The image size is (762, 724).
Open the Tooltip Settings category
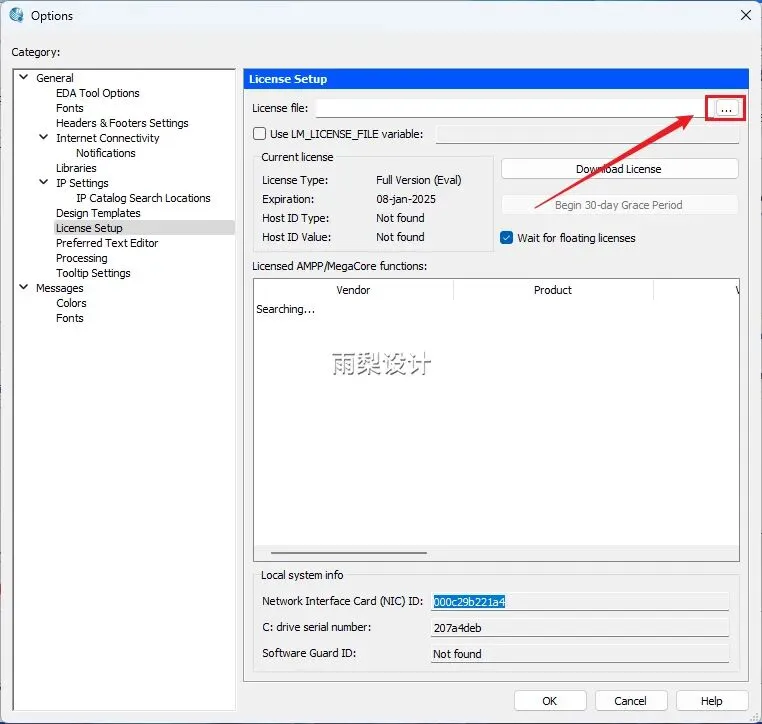[x=93, y=273]
